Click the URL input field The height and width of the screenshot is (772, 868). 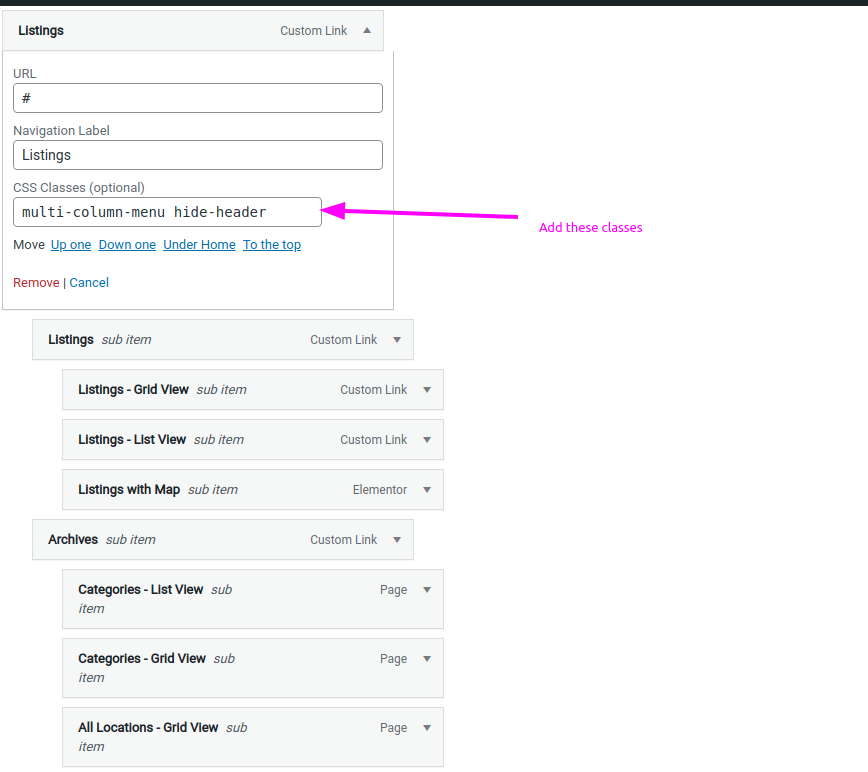point(198,98)
